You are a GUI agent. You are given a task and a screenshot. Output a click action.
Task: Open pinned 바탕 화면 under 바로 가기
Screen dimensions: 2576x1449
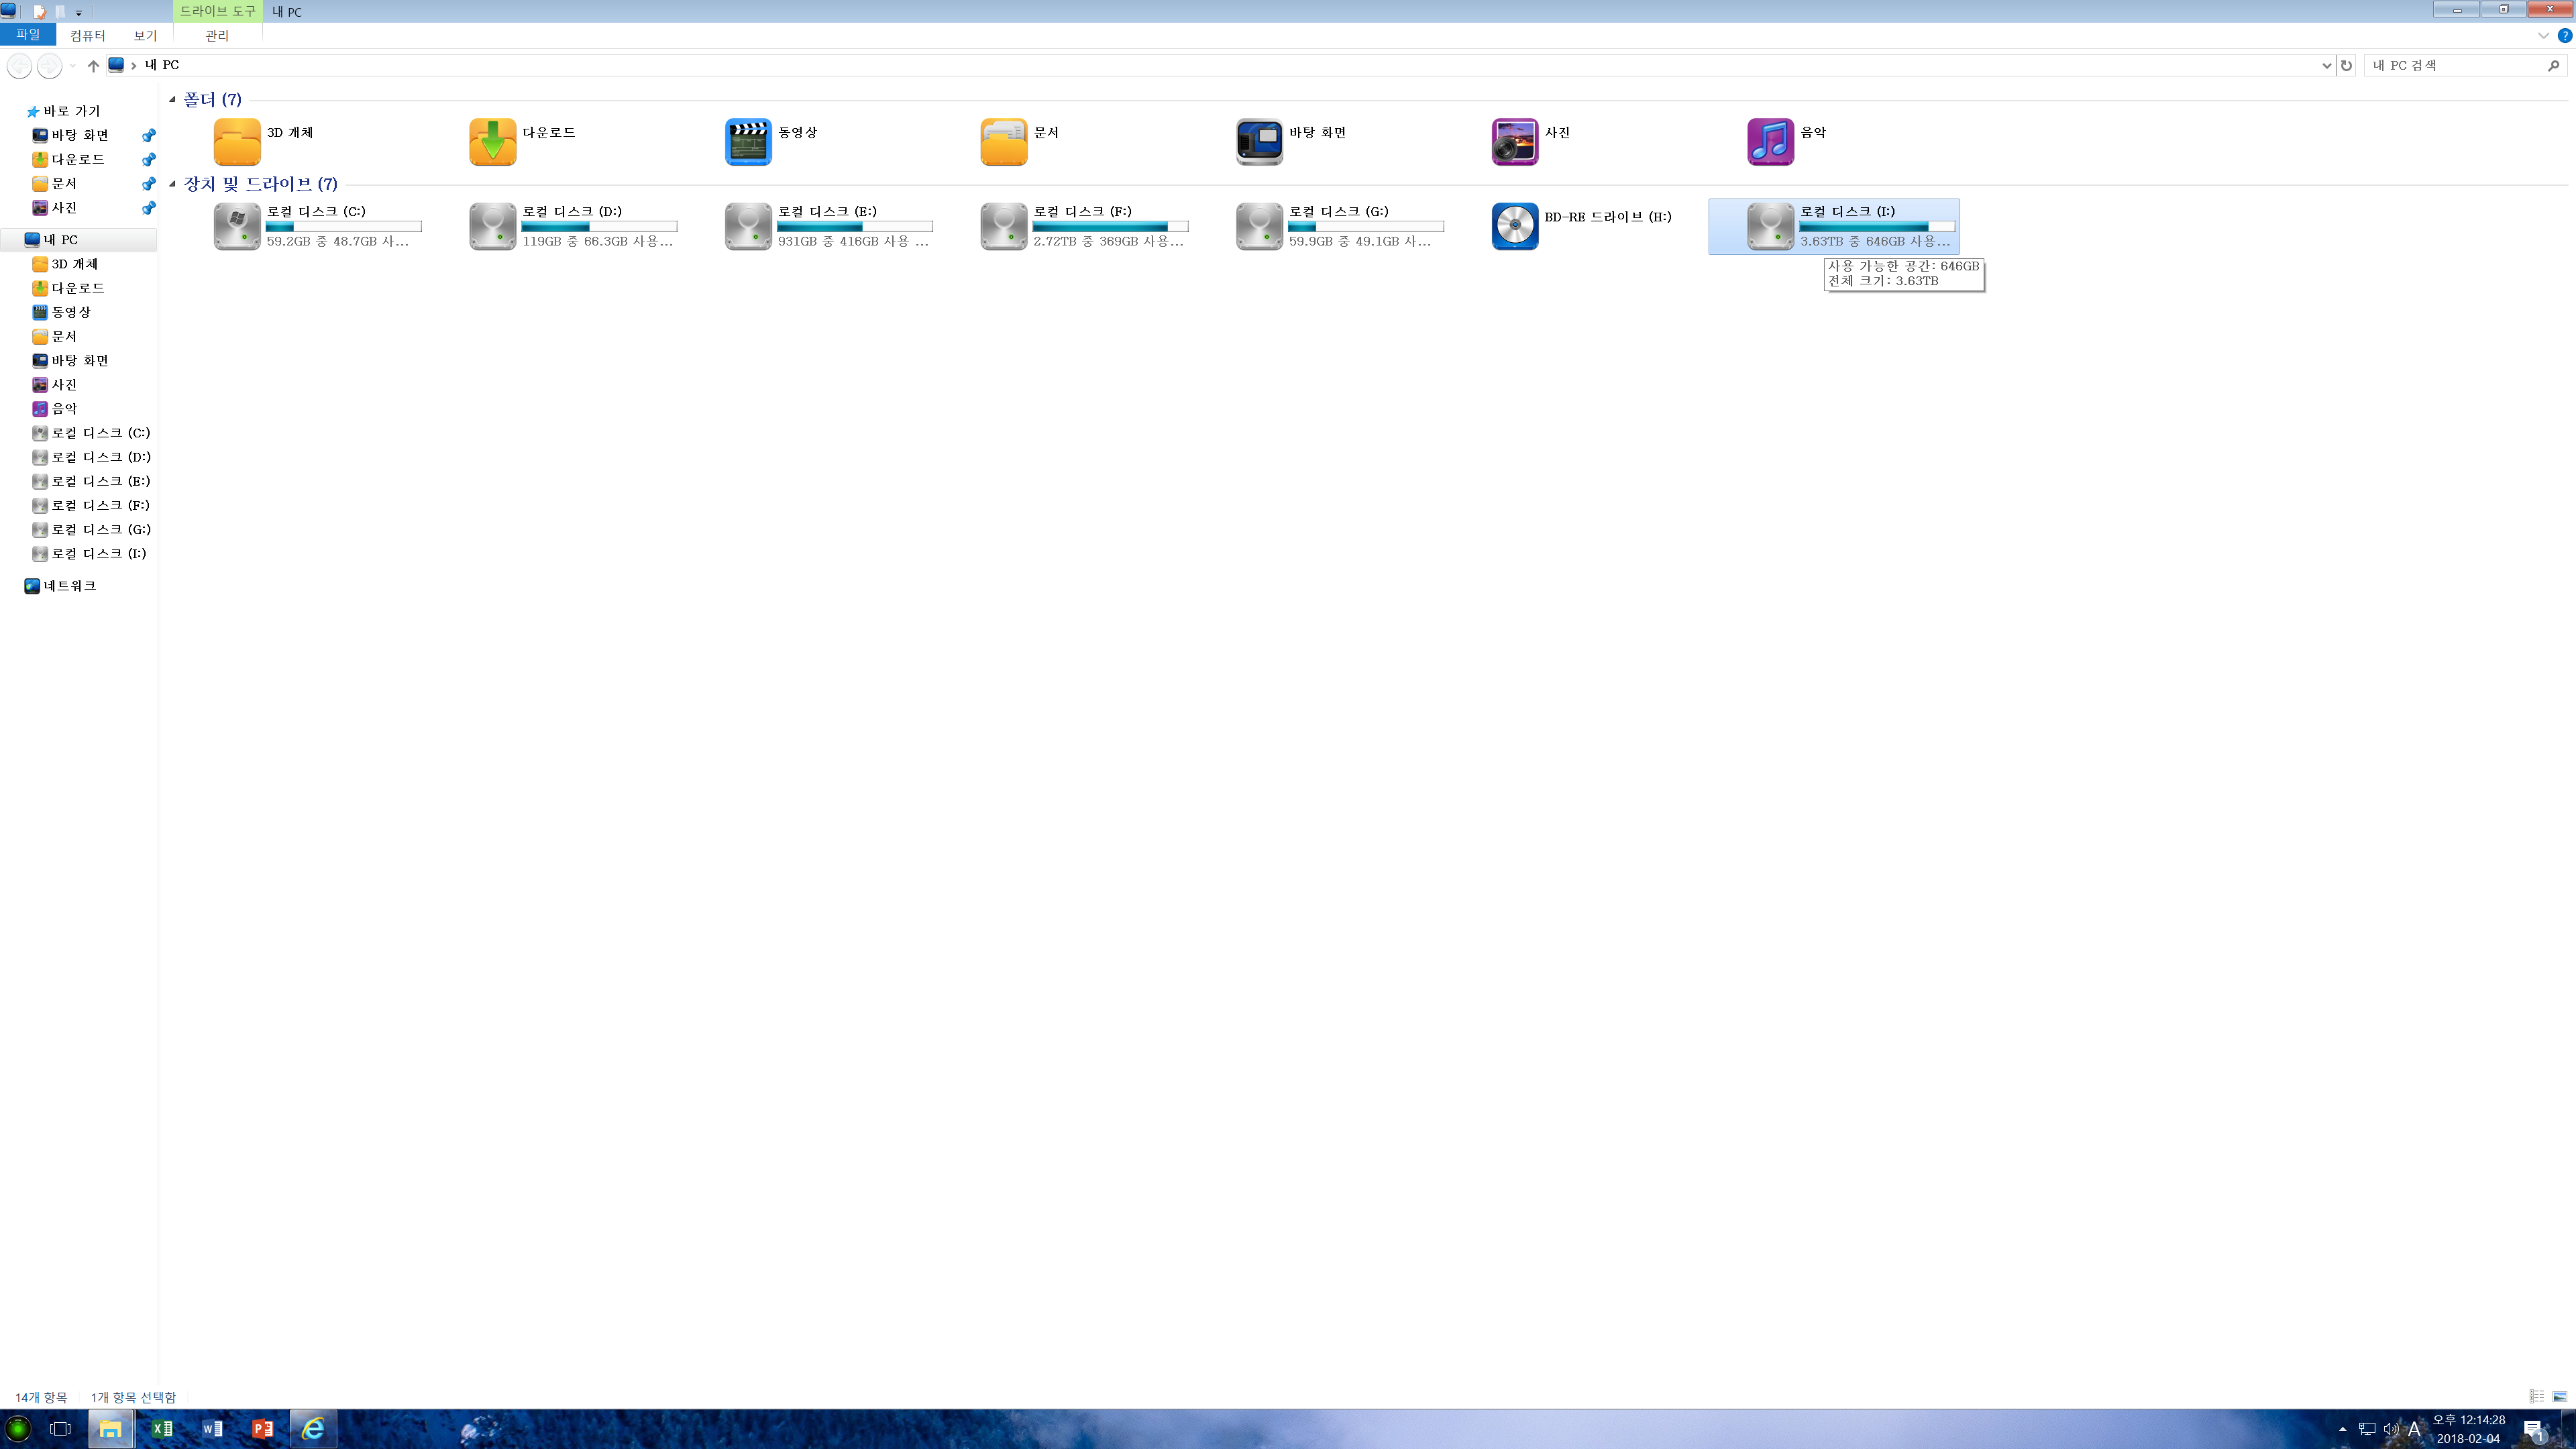click(x=80, y=135)
